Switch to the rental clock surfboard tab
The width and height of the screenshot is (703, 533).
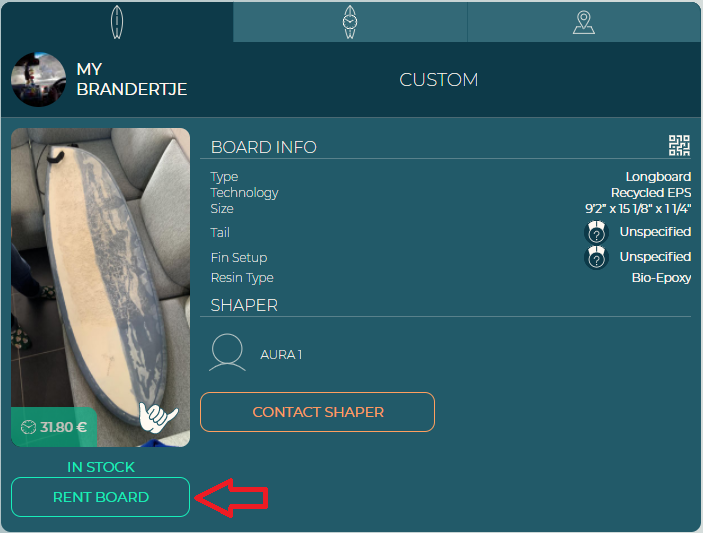click(x=350, y=22)
